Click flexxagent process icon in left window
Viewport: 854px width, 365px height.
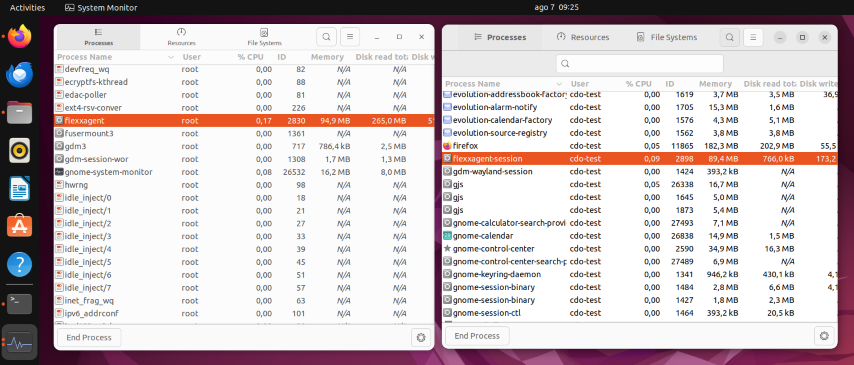(x=59, y=120)
